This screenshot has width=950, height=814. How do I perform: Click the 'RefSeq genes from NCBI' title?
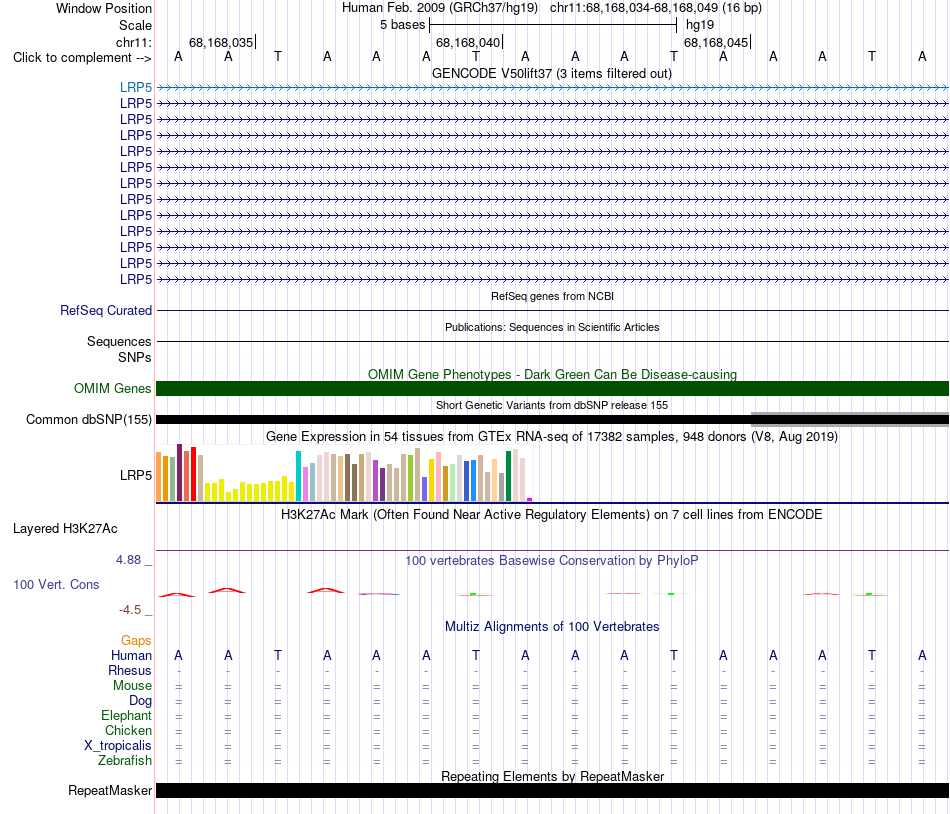click(x=552, y=296)
